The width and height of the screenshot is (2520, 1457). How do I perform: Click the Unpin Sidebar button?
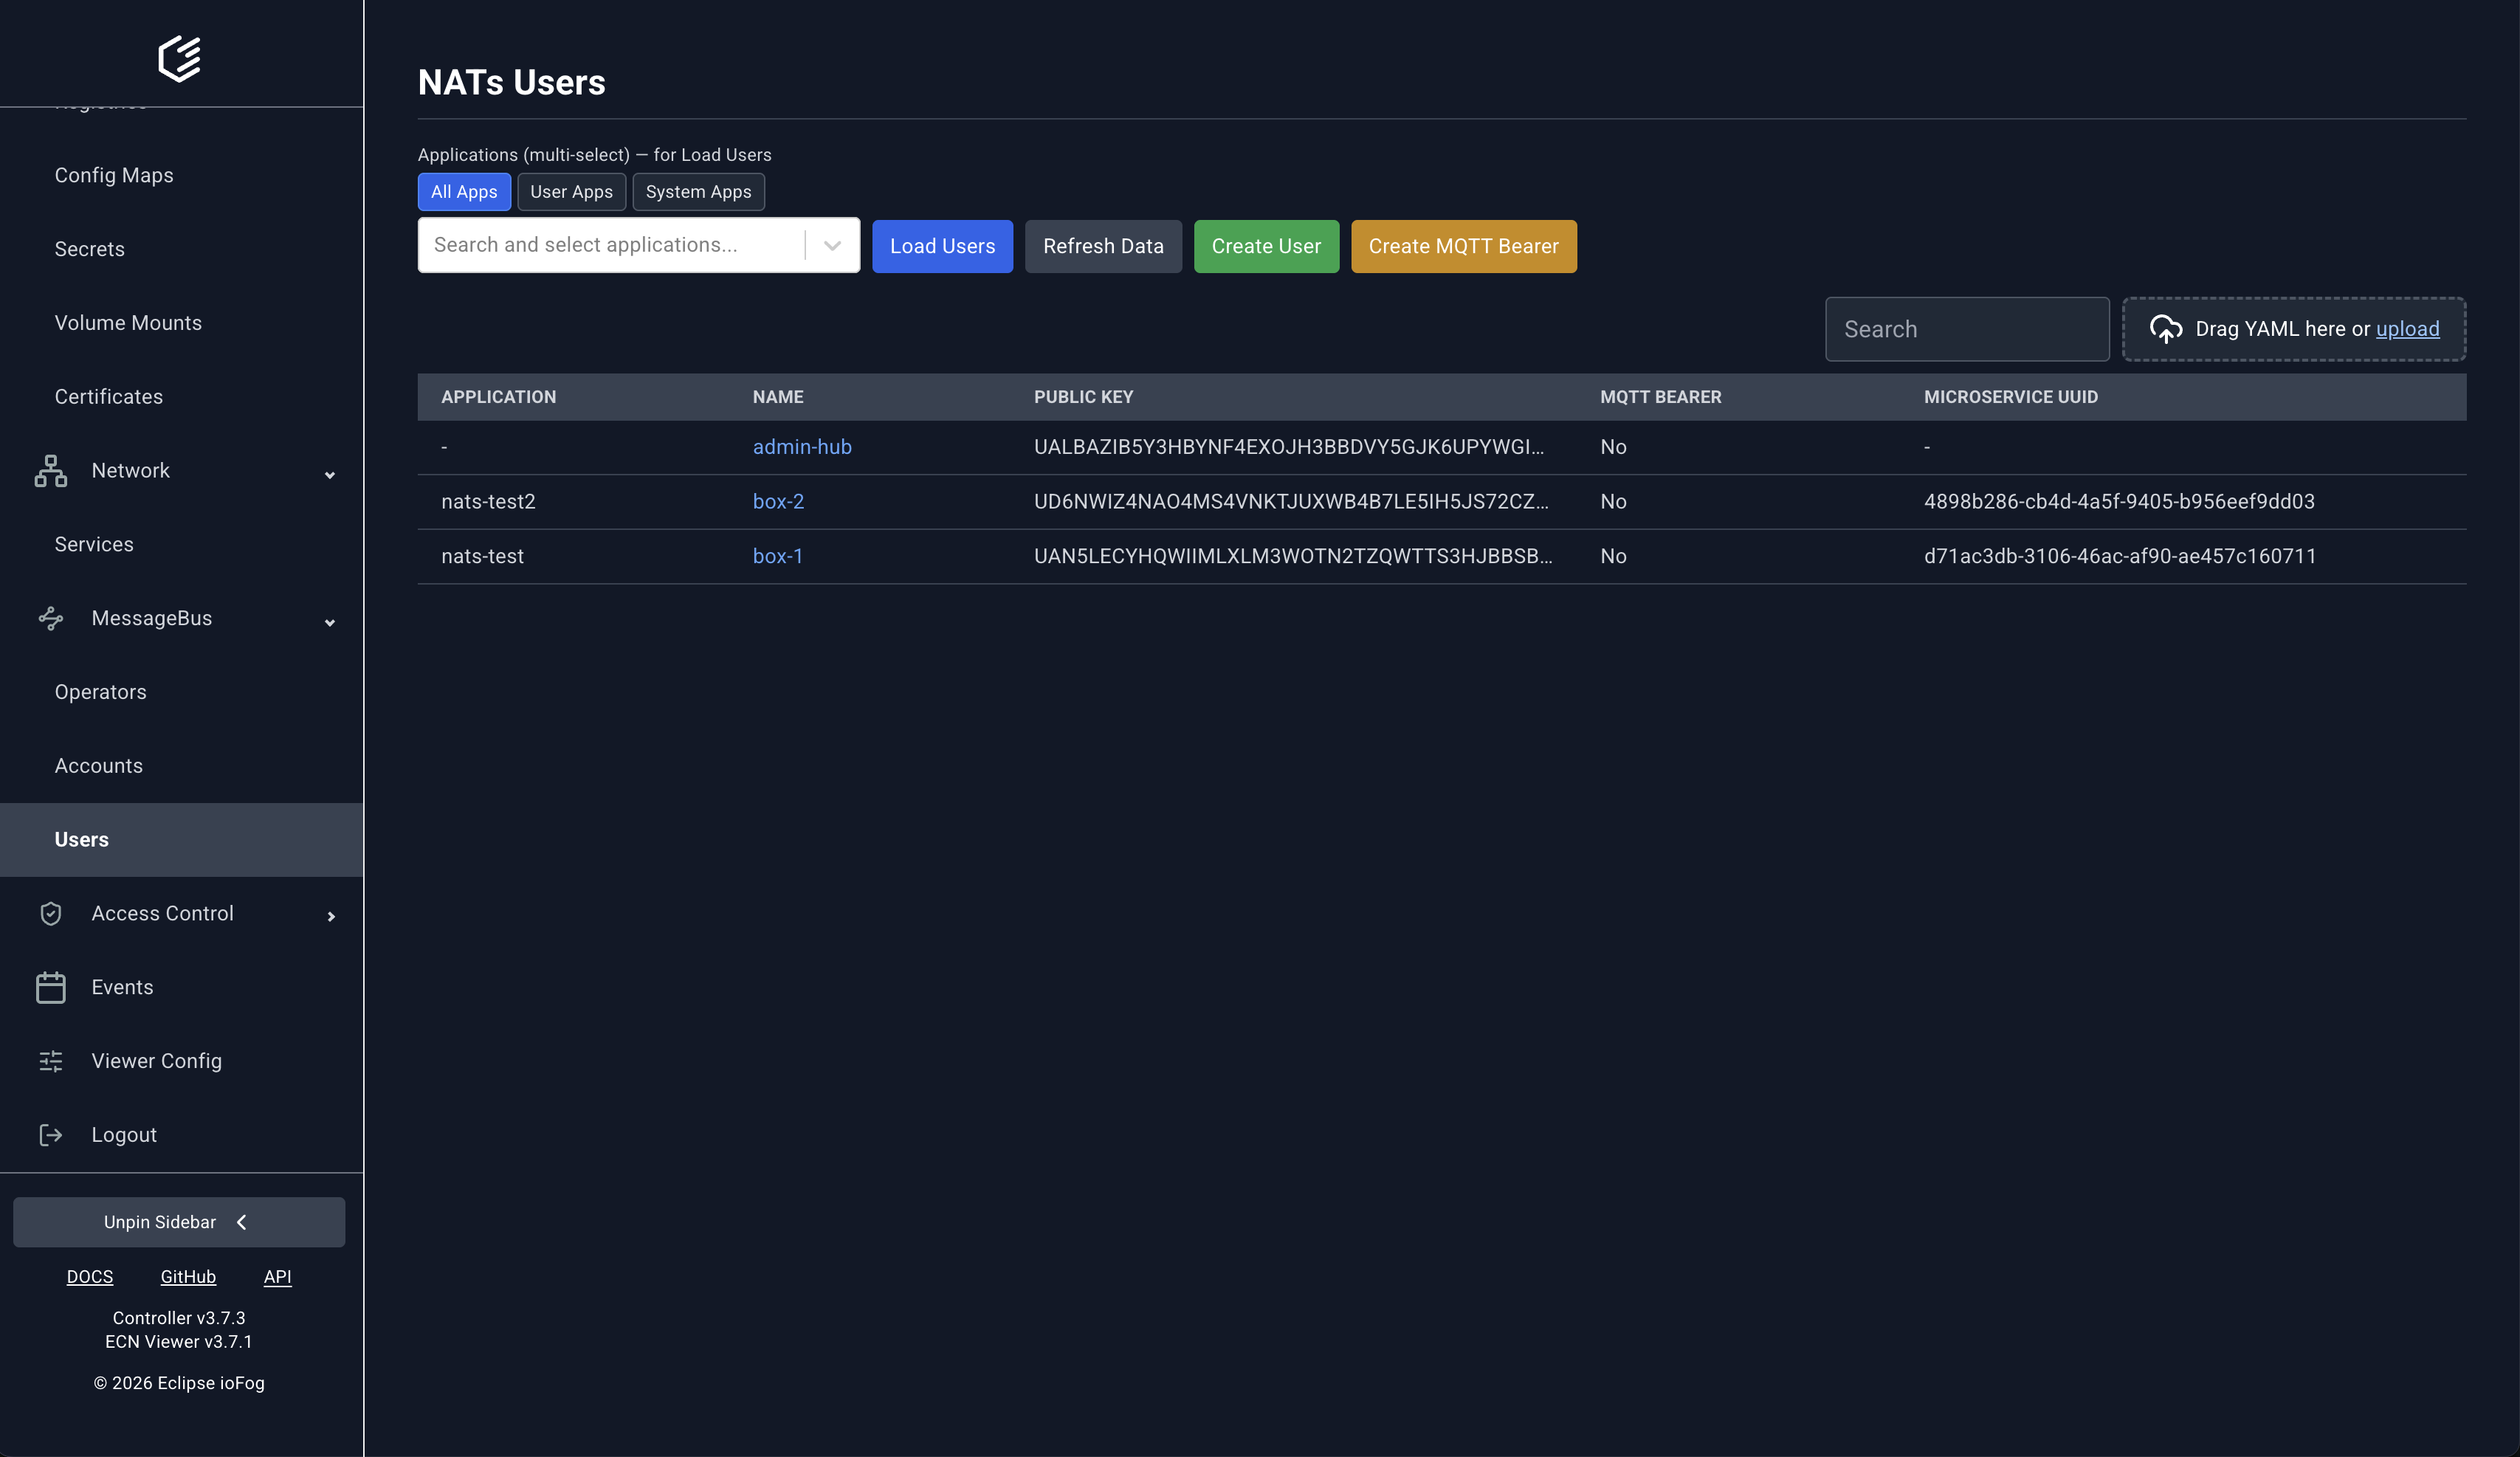[x=178, y=1222]
